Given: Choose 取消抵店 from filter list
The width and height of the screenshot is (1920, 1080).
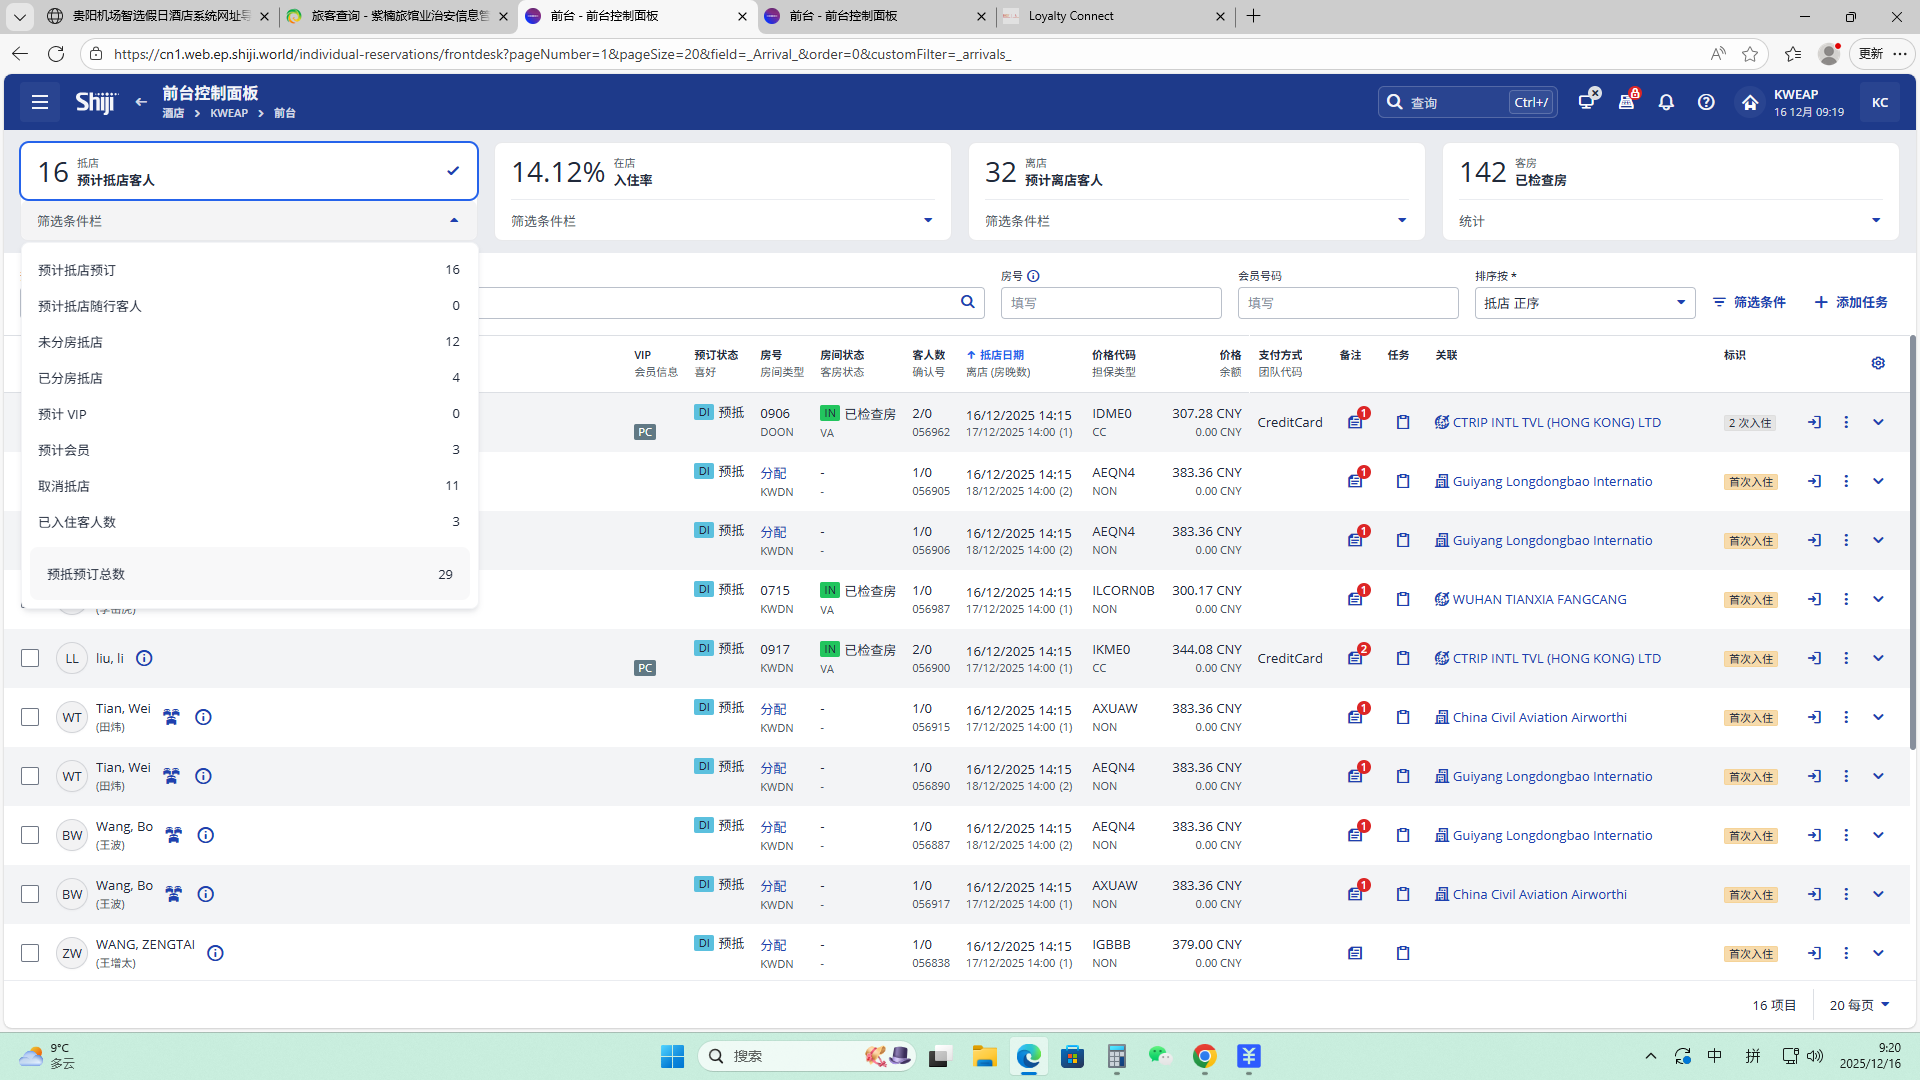Looking at the screenshot, I should 64,486.
